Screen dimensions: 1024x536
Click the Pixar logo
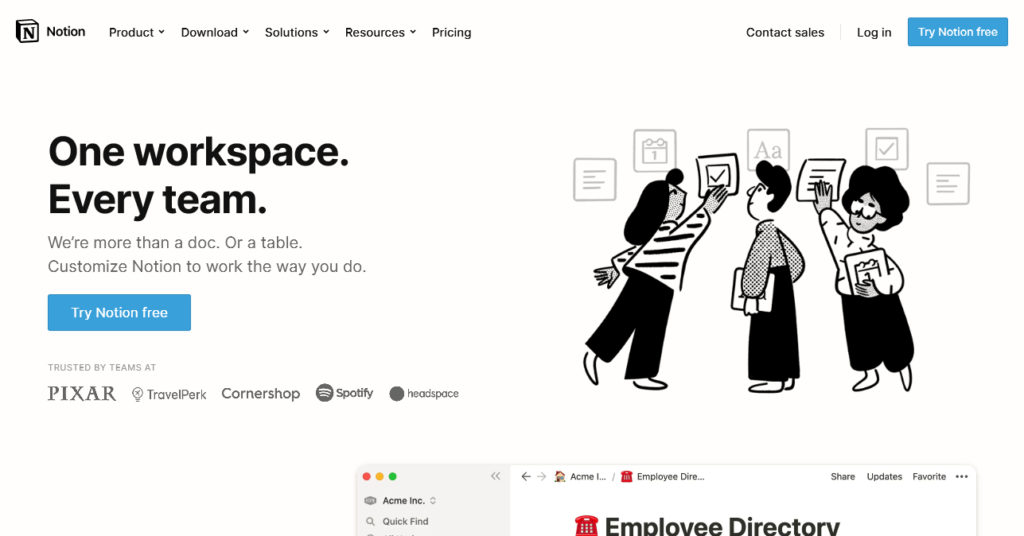click(x=82, y=393)
